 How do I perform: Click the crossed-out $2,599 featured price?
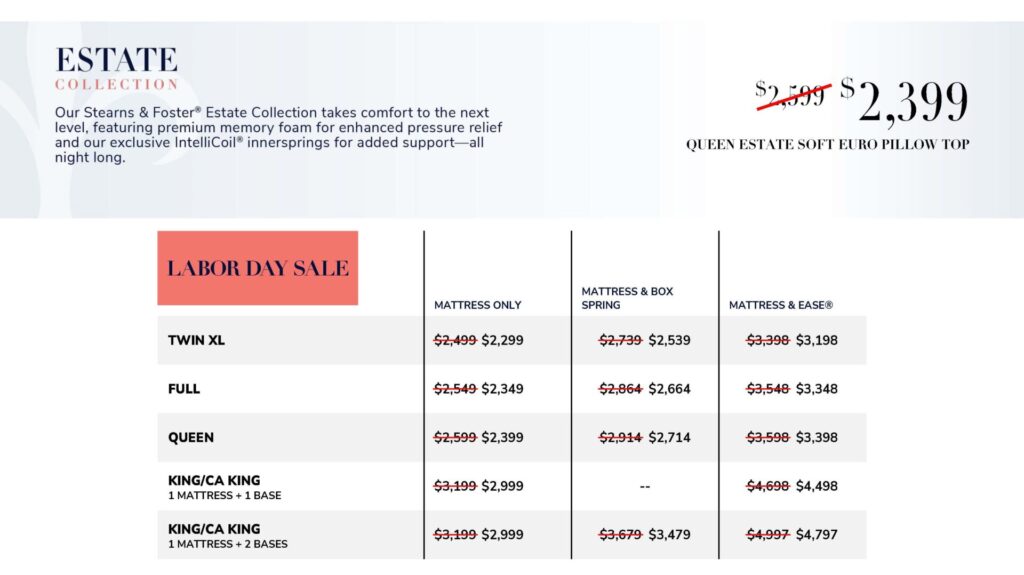click(792, 94)
